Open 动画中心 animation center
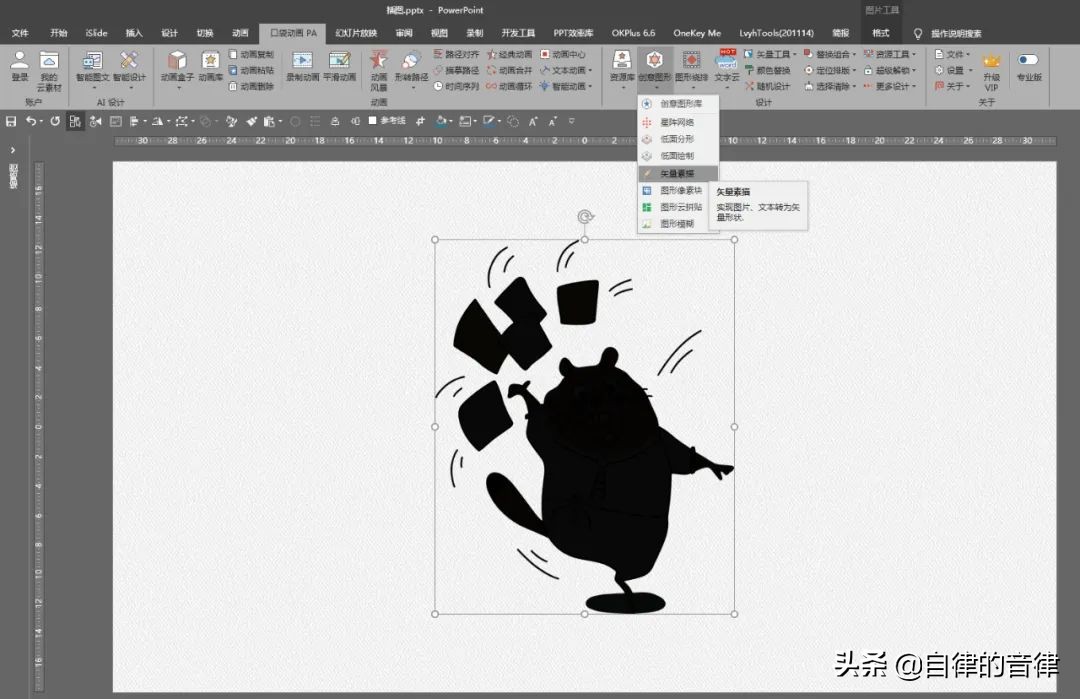Screen dimensions: 1080x699 [563, 54]
